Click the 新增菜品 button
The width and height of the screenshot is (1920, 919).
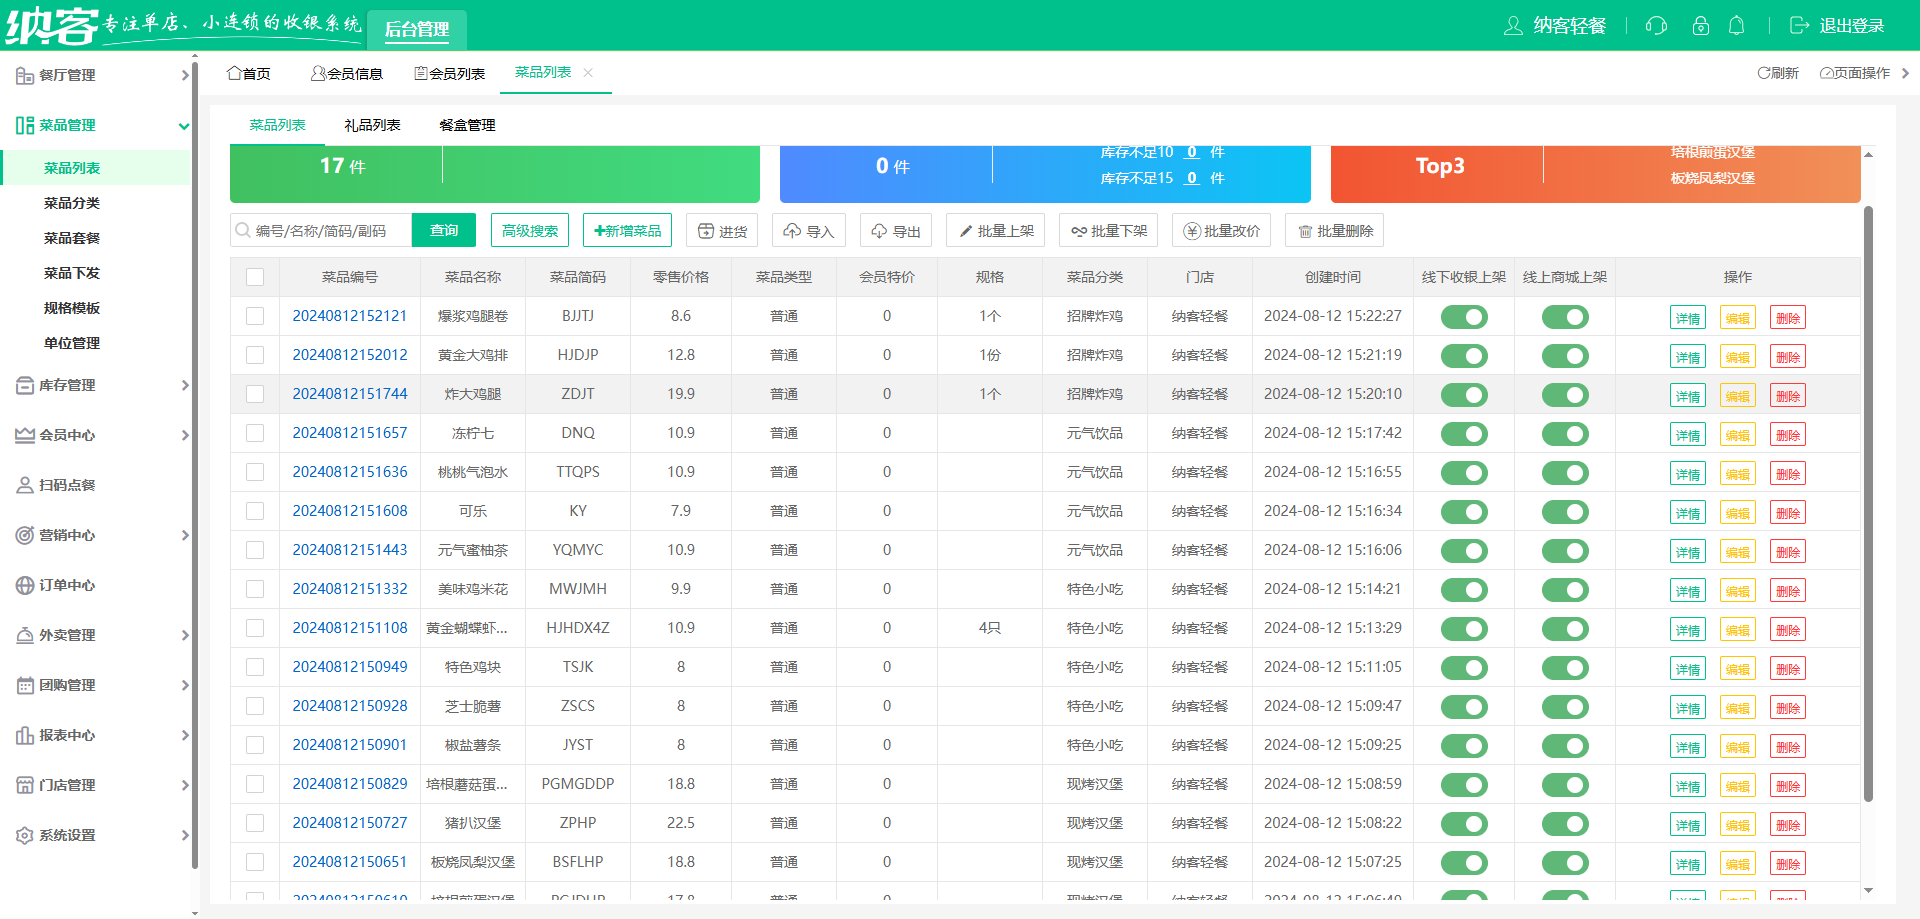(627, 231)
